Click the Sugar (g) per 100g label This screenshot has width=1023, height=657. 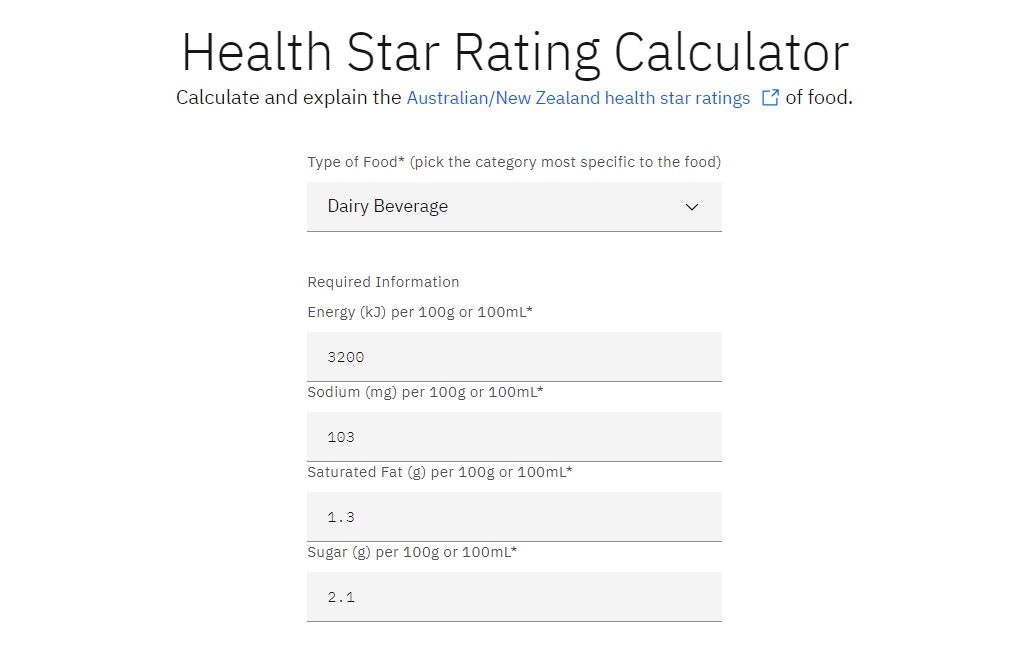(412, 552)
